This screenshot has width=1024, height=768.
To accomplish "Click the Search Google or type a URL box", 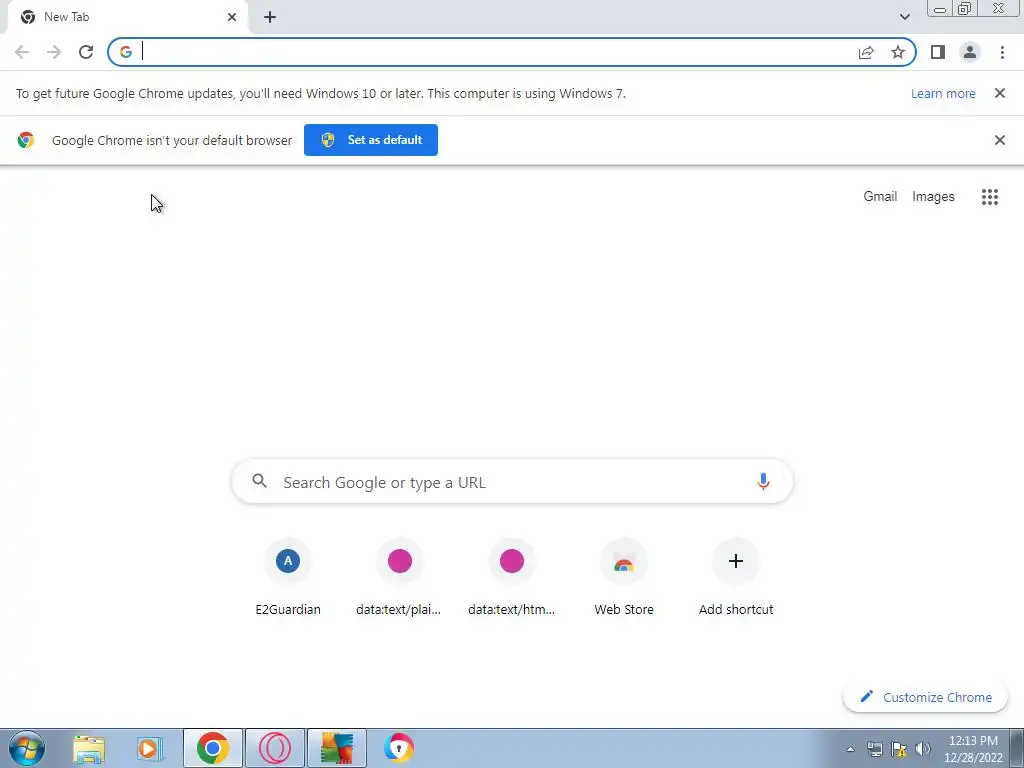I will (512, 482).
